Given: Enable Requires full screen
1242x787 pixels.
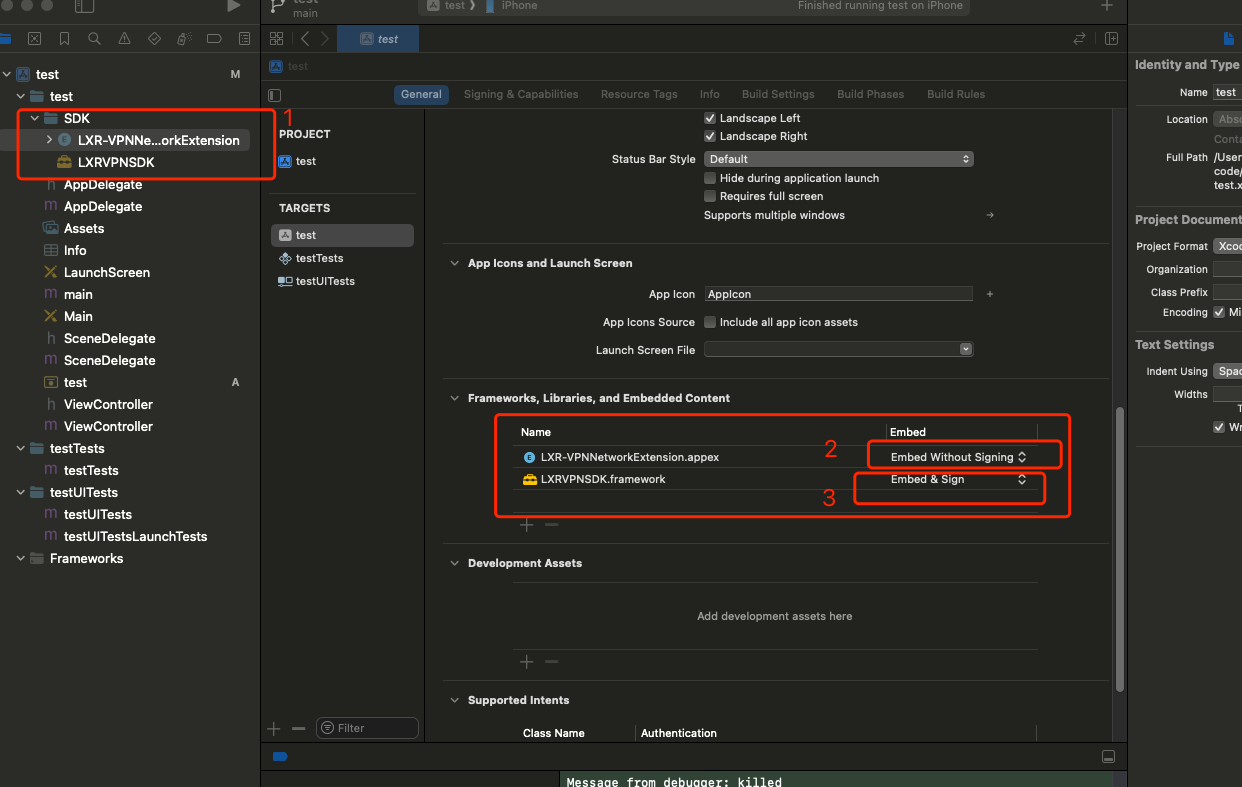Looking at the screenshot, I should 710,196.
